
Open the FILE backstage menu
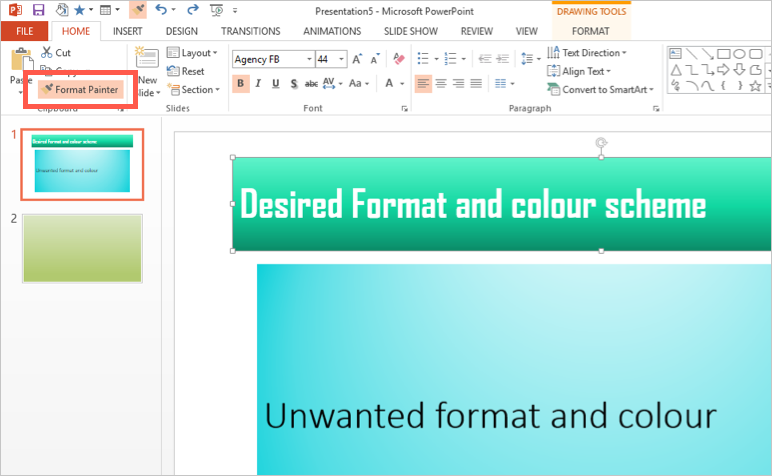24,31
